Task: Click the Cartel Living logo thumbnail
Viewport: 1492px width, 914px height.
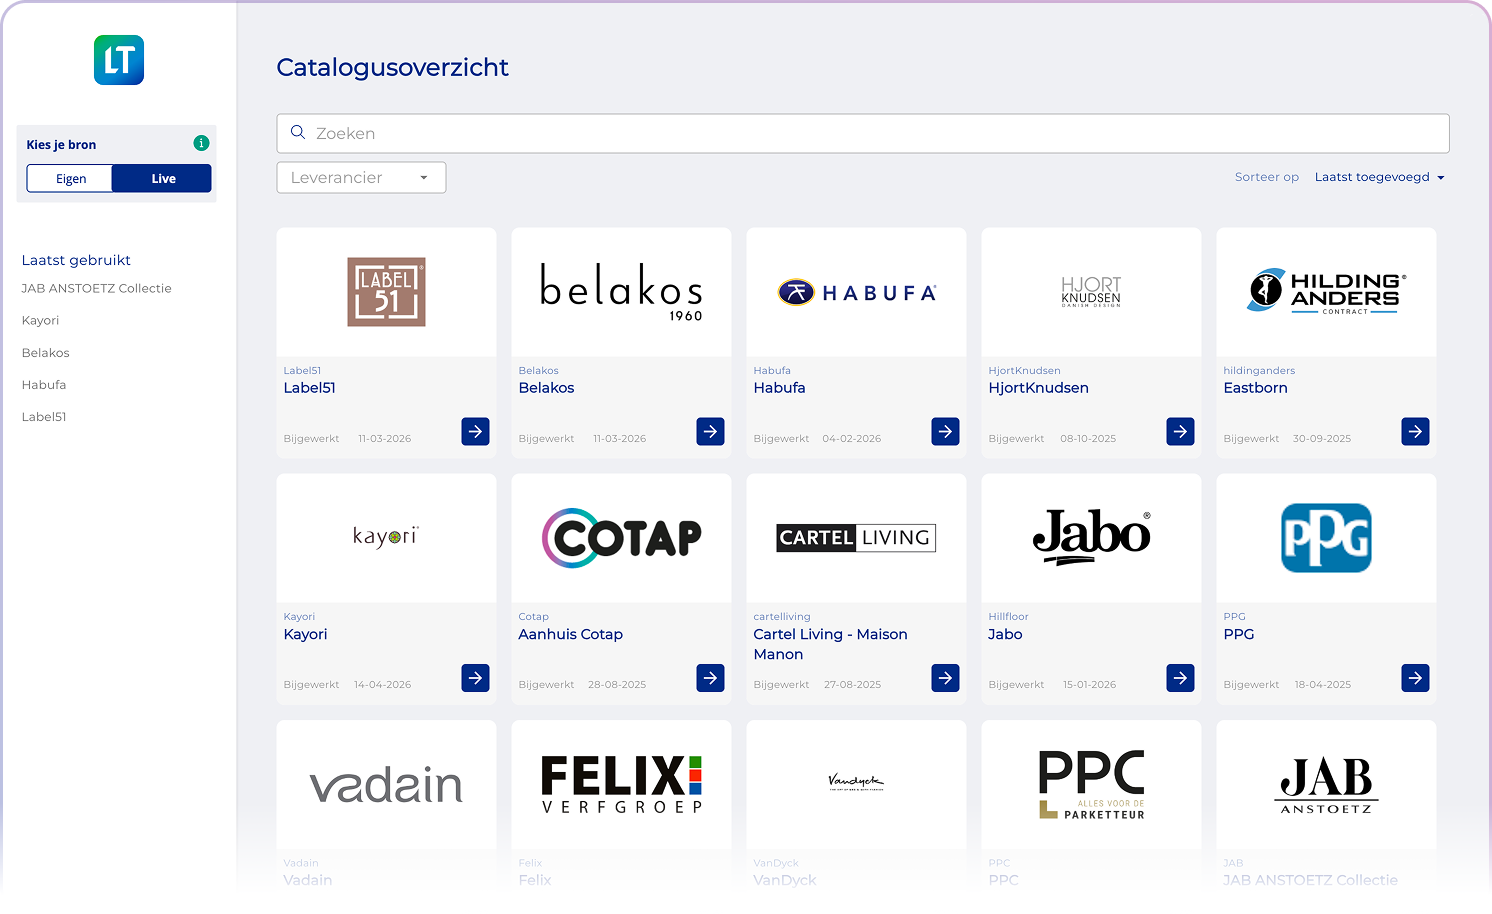Action: [855, 538]
